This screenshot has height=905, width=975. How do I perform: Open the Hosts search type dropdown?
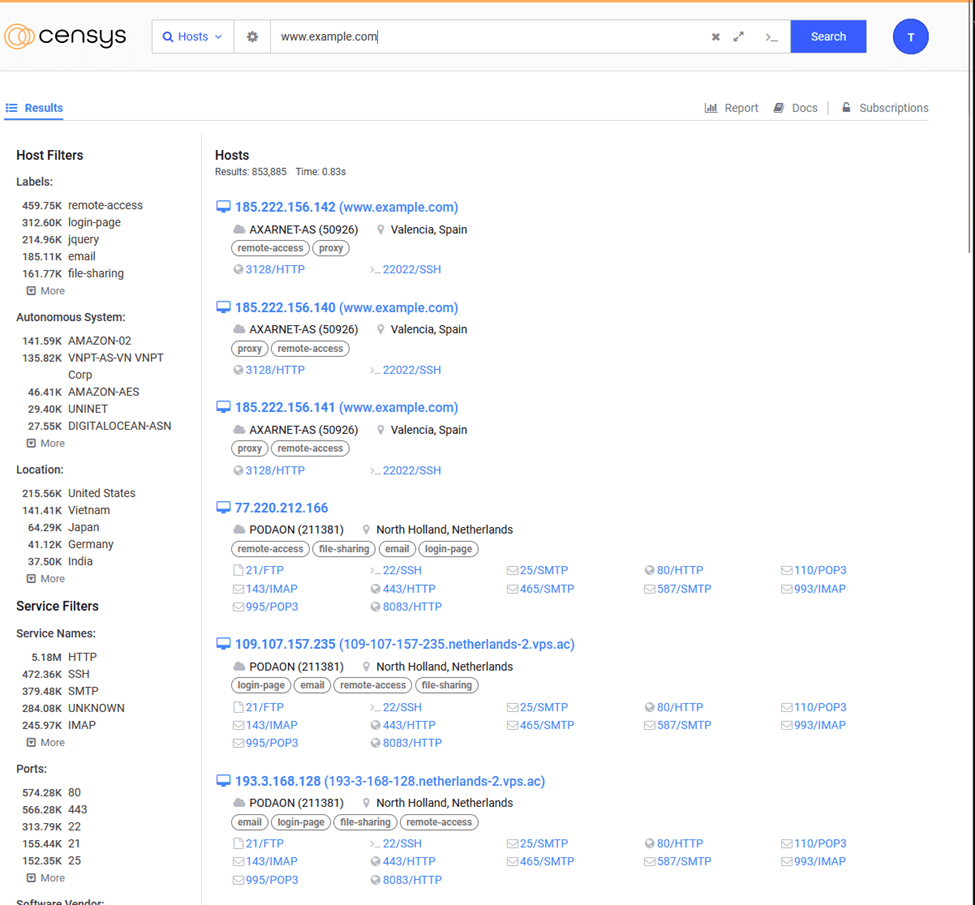pos(193,37)
